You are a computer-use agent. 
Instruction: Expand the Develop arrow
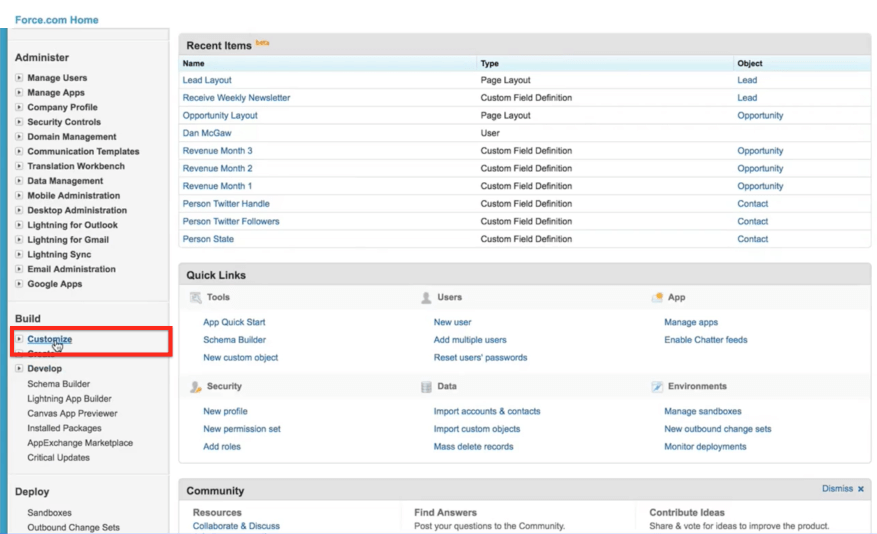point(19,368)
